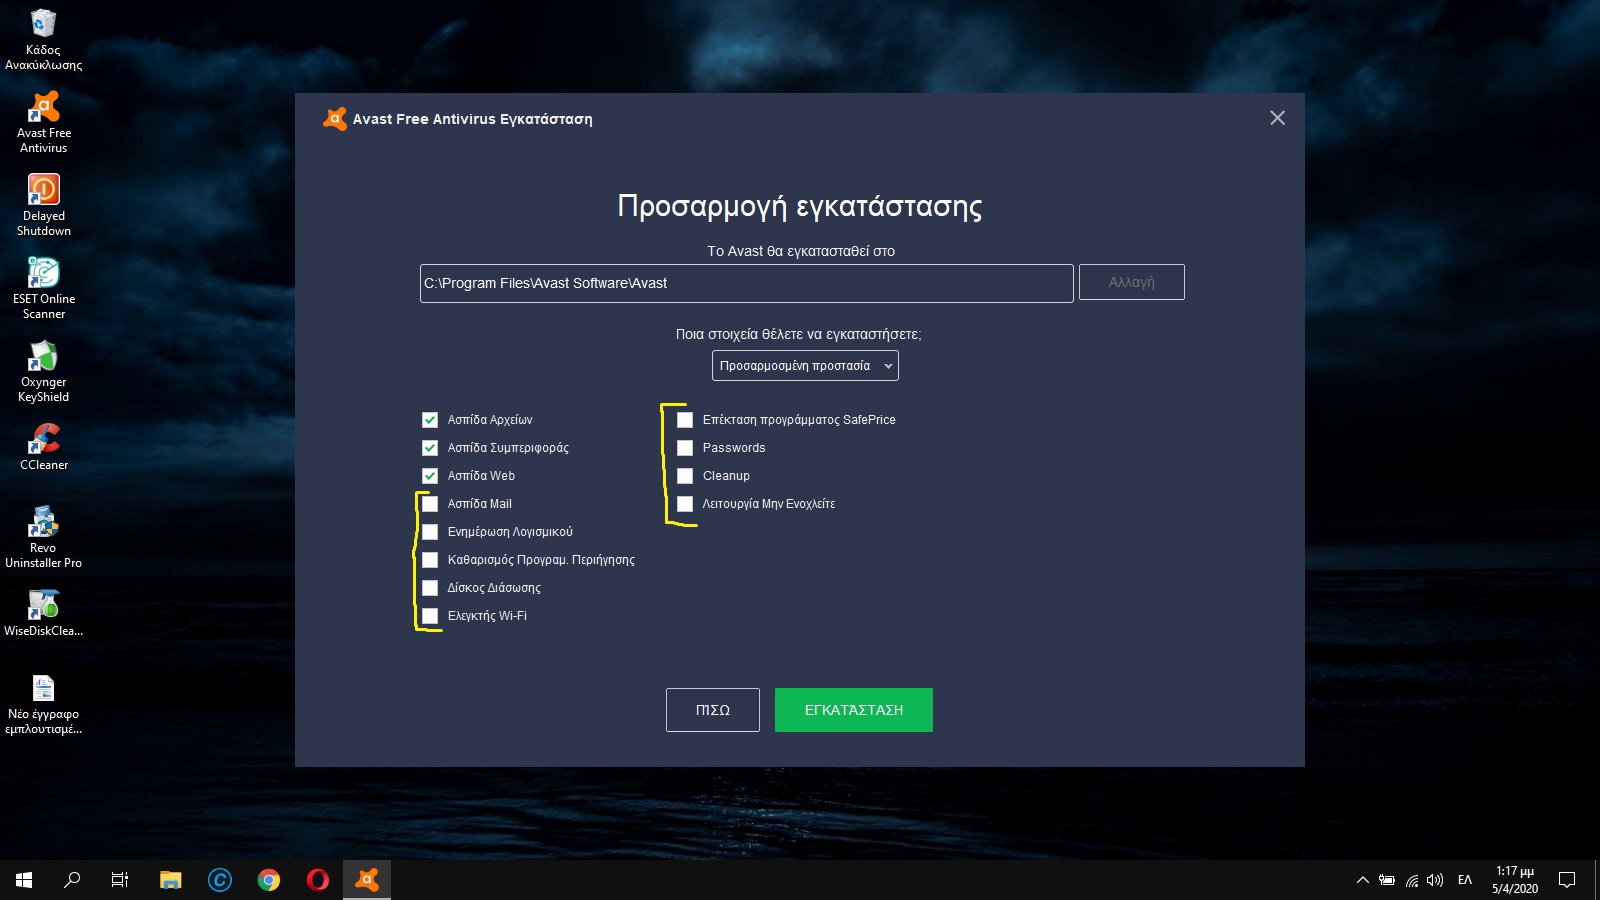Screen dimensions: 1600x900
Task: Open the Recycle Bin desktop icon
Action: point(44,40)
